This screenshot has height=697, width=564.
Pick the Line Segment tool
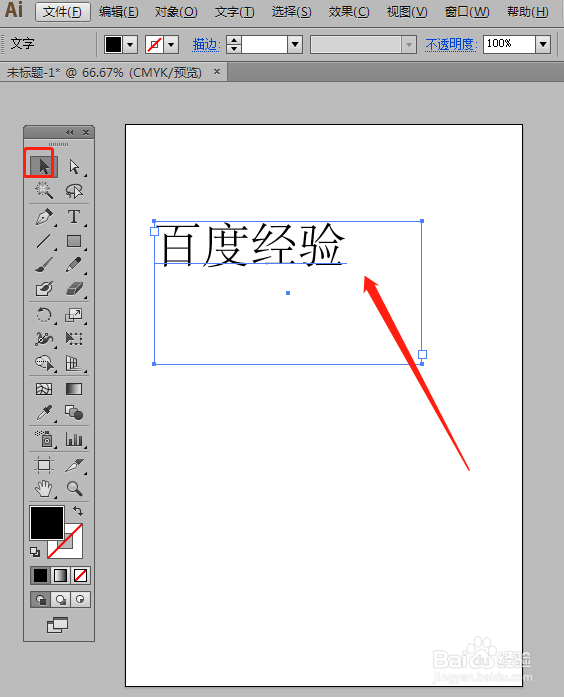coord(44,241)
